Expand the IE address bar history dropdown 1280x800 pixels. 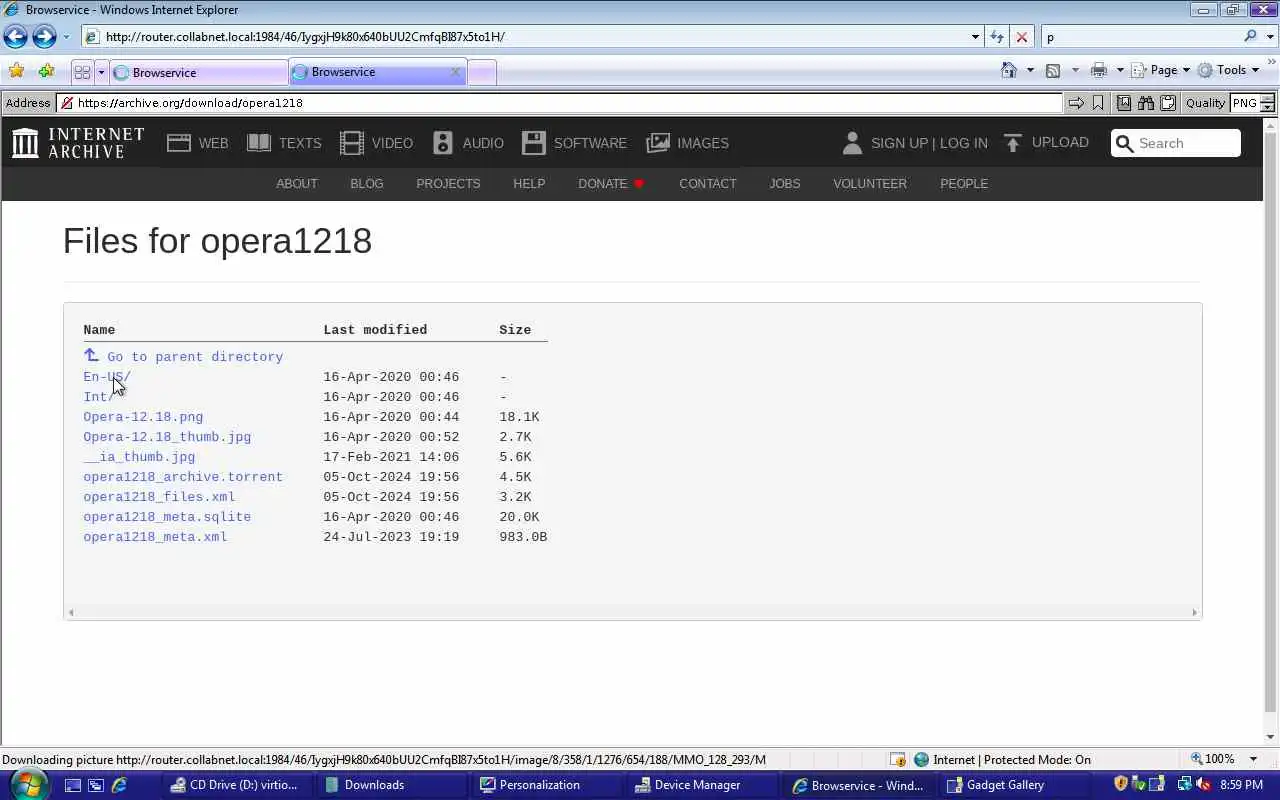(975, 37)
